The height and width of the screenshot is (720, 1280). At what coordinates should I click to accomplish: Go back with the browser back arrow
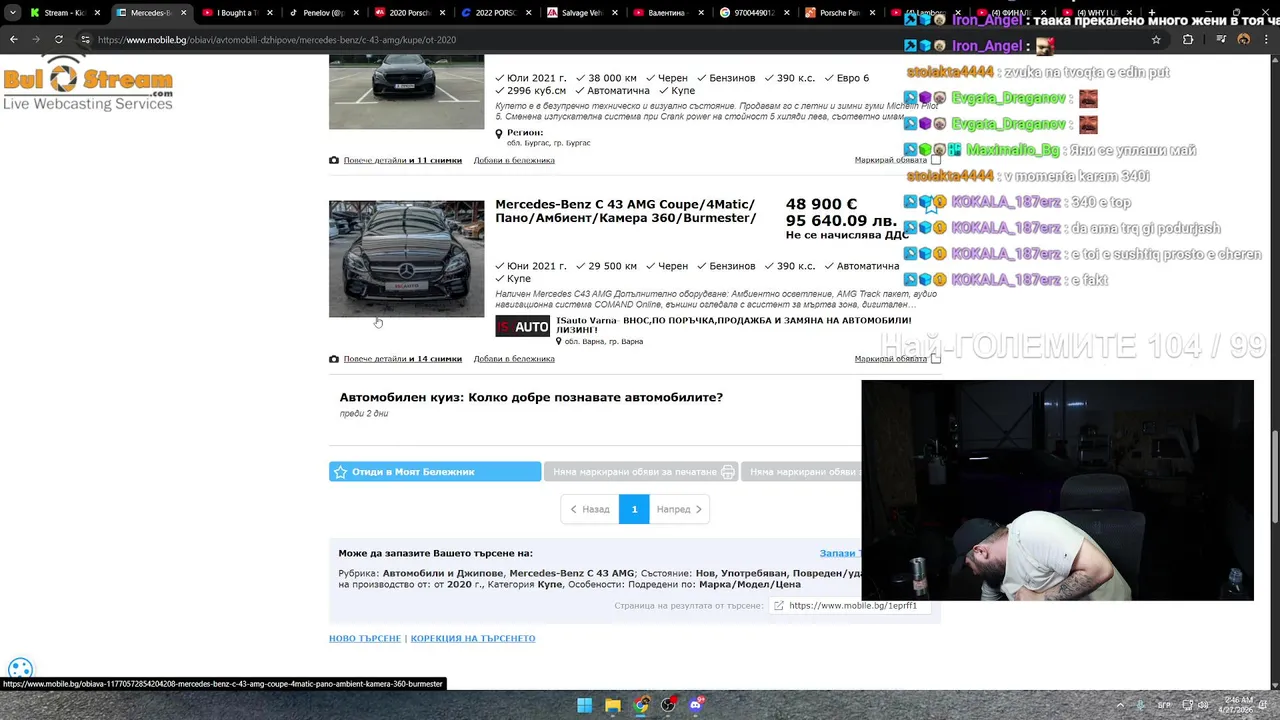(x=13, y=39)
